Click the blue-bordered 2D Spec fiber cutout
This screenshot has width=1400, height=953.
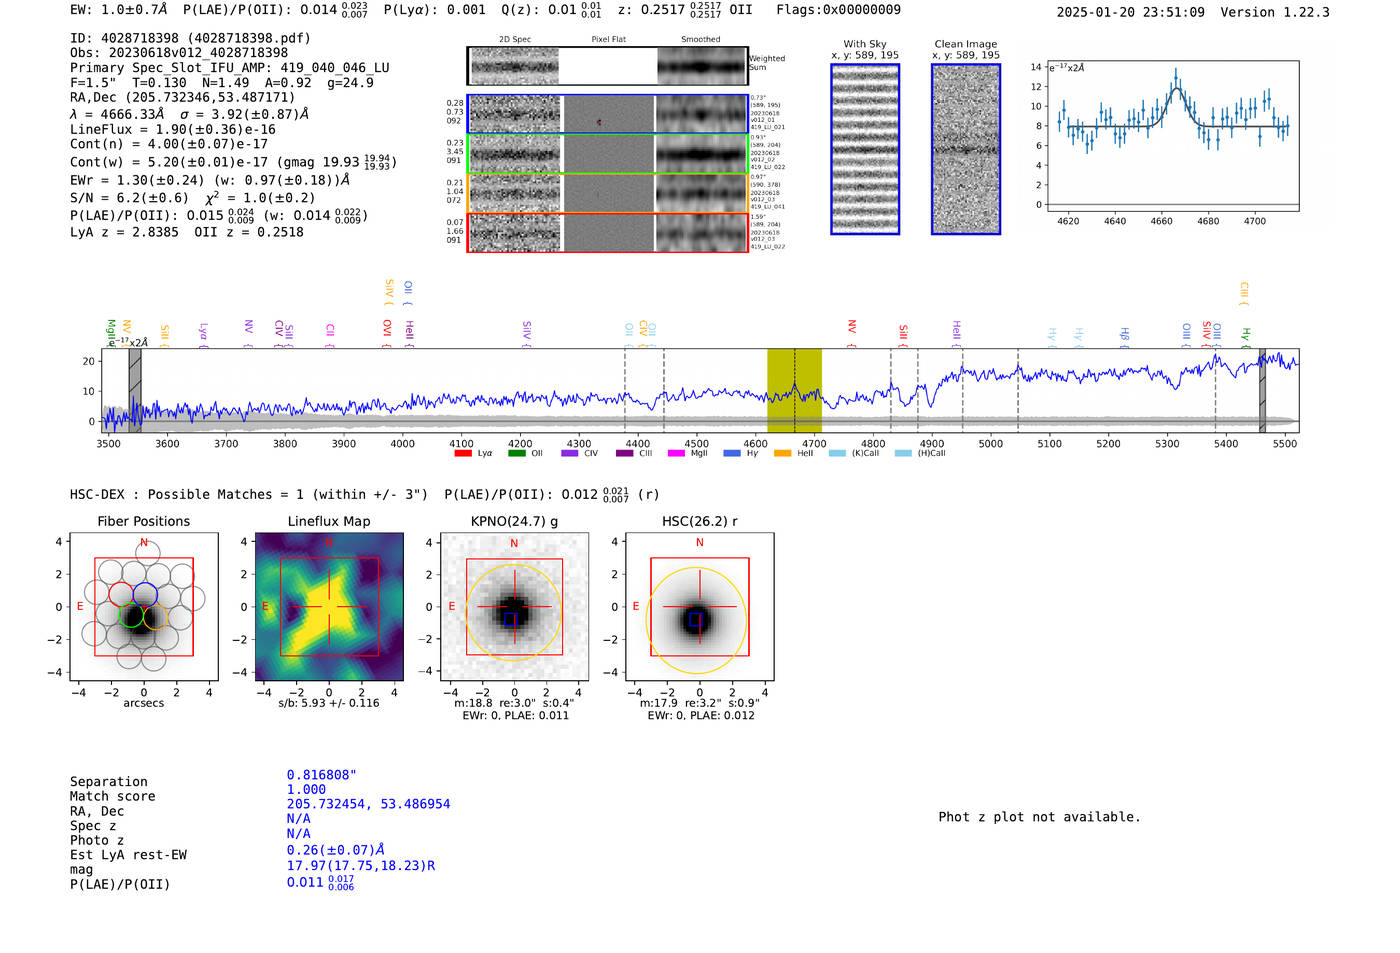[x=515, y=114]
